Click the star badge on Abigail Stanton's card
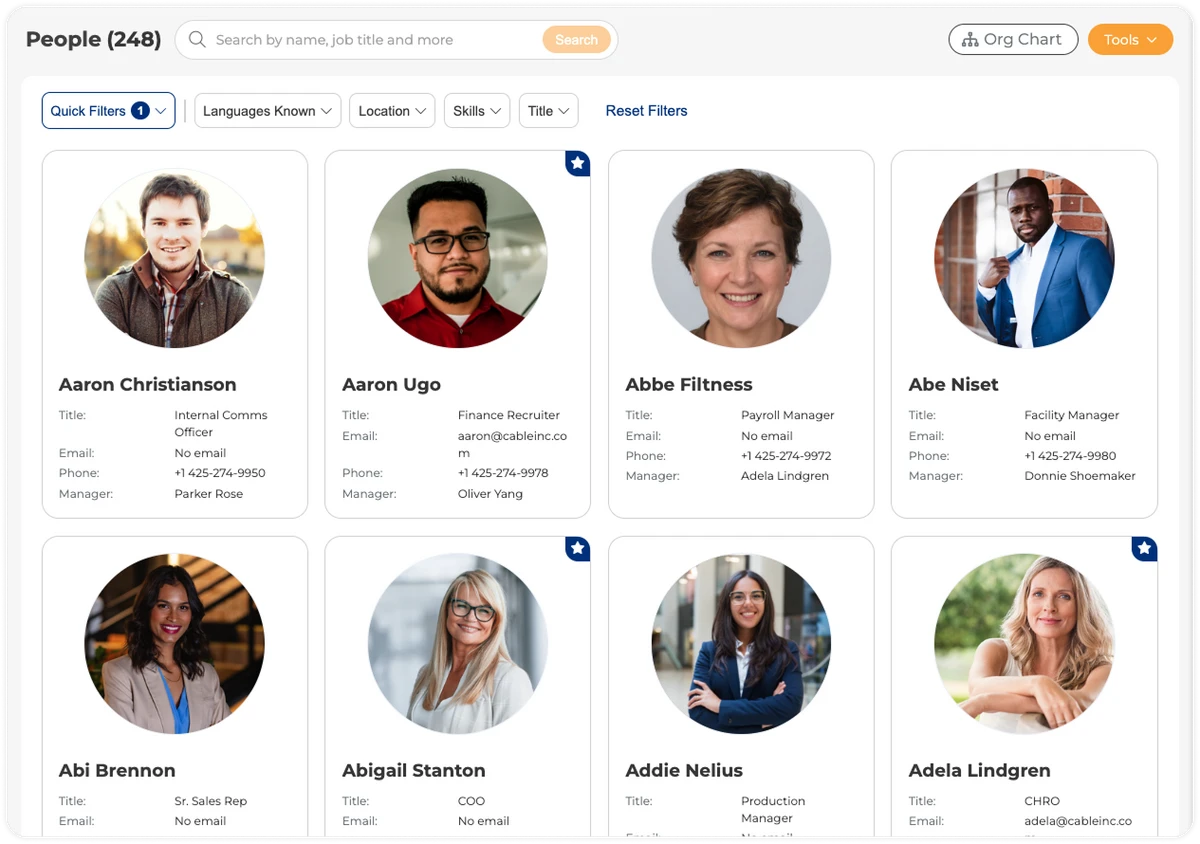The image size is (1200, 844). pyautogui.click(x=577, y=548)
